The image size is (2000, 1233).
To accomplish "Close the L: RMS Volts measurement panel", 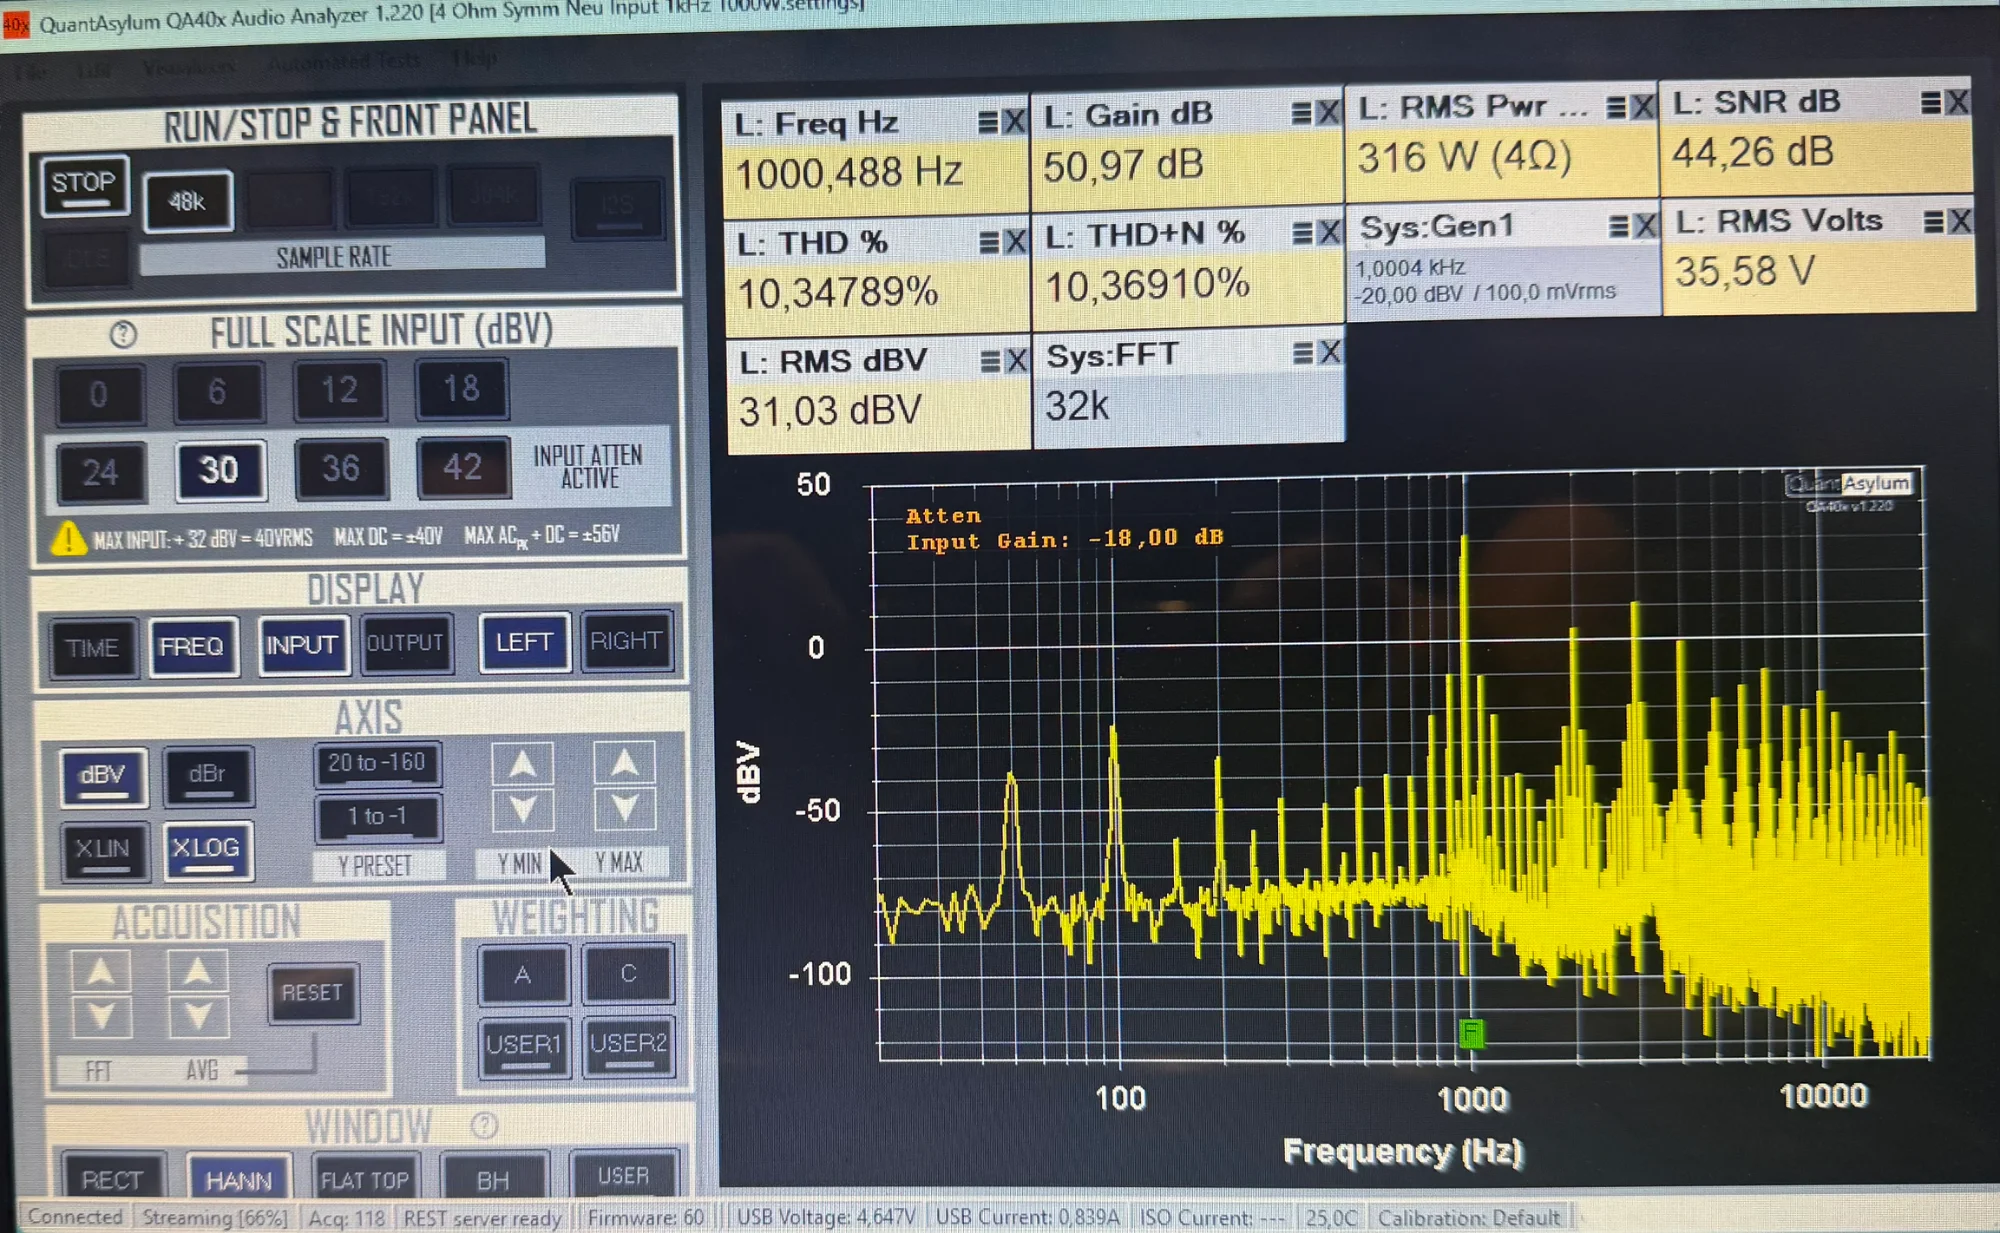I will click(1960, 221).
